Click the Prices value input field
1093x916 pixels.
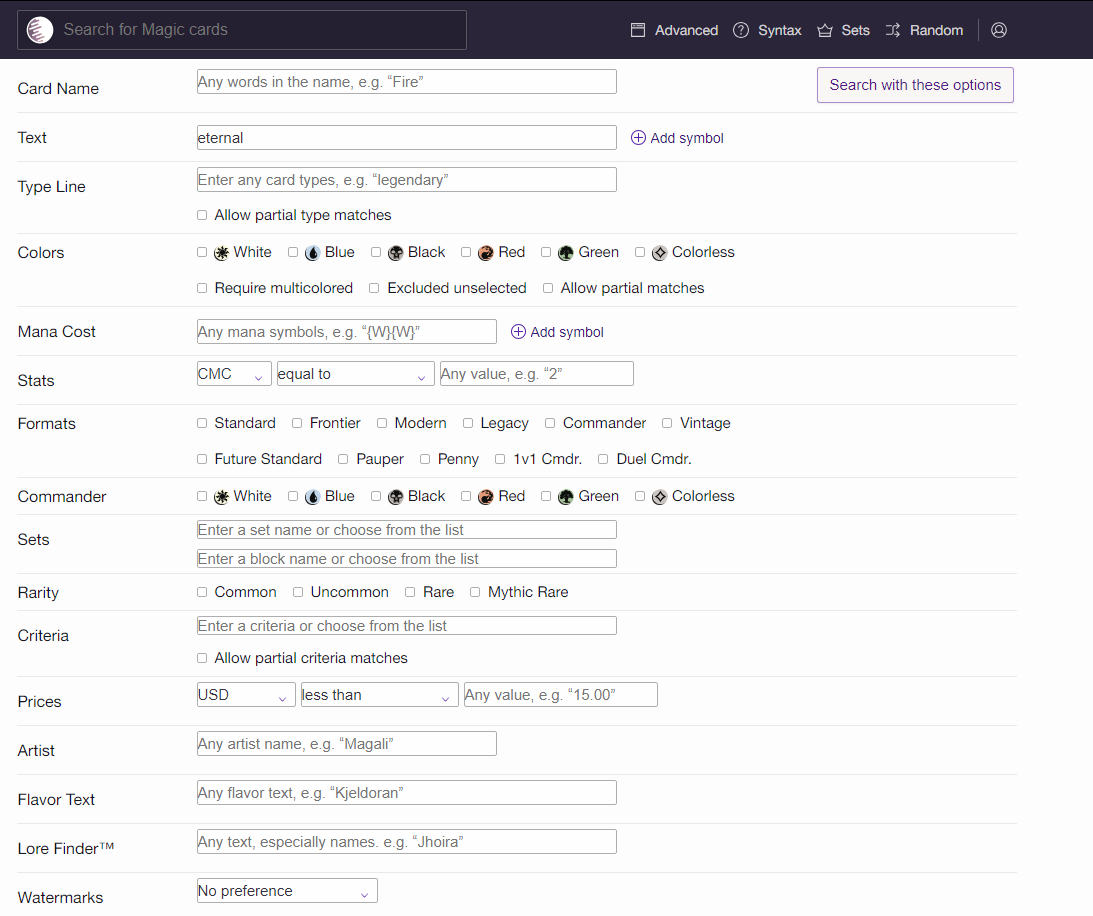click(x=560, y=695)
